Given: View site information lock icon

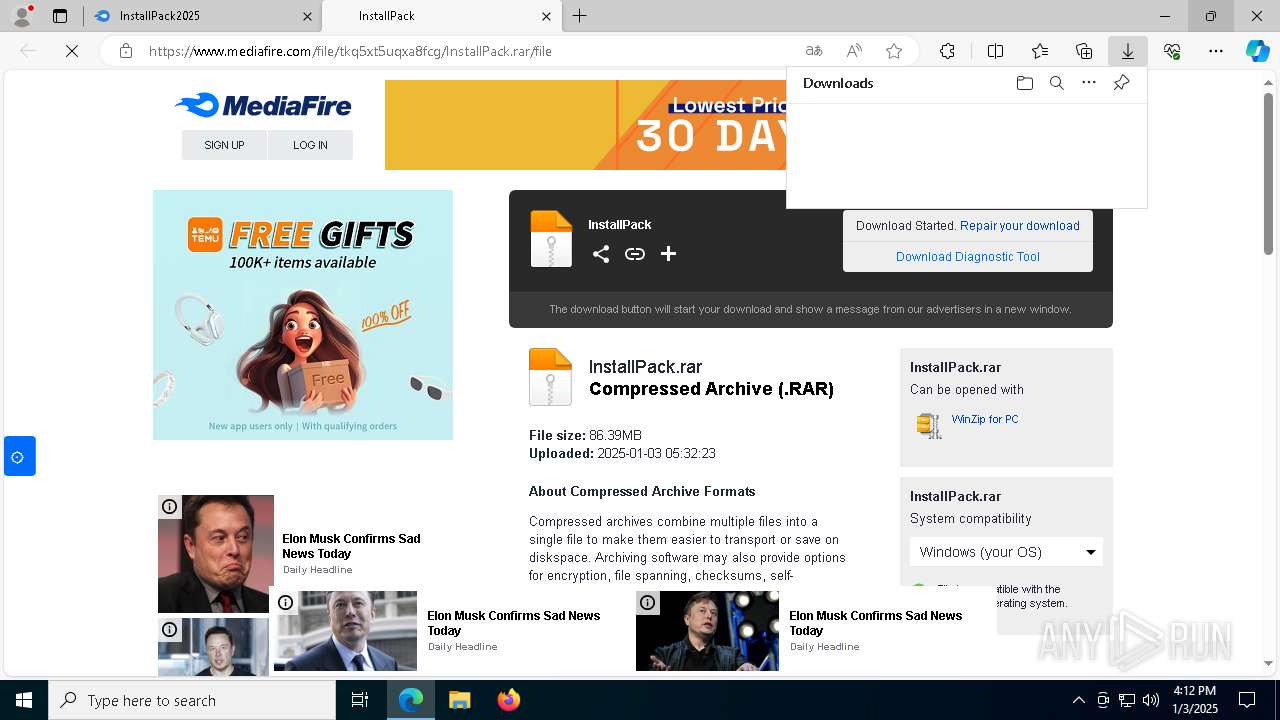Looking at the screenshot, I should click(126, 51).
